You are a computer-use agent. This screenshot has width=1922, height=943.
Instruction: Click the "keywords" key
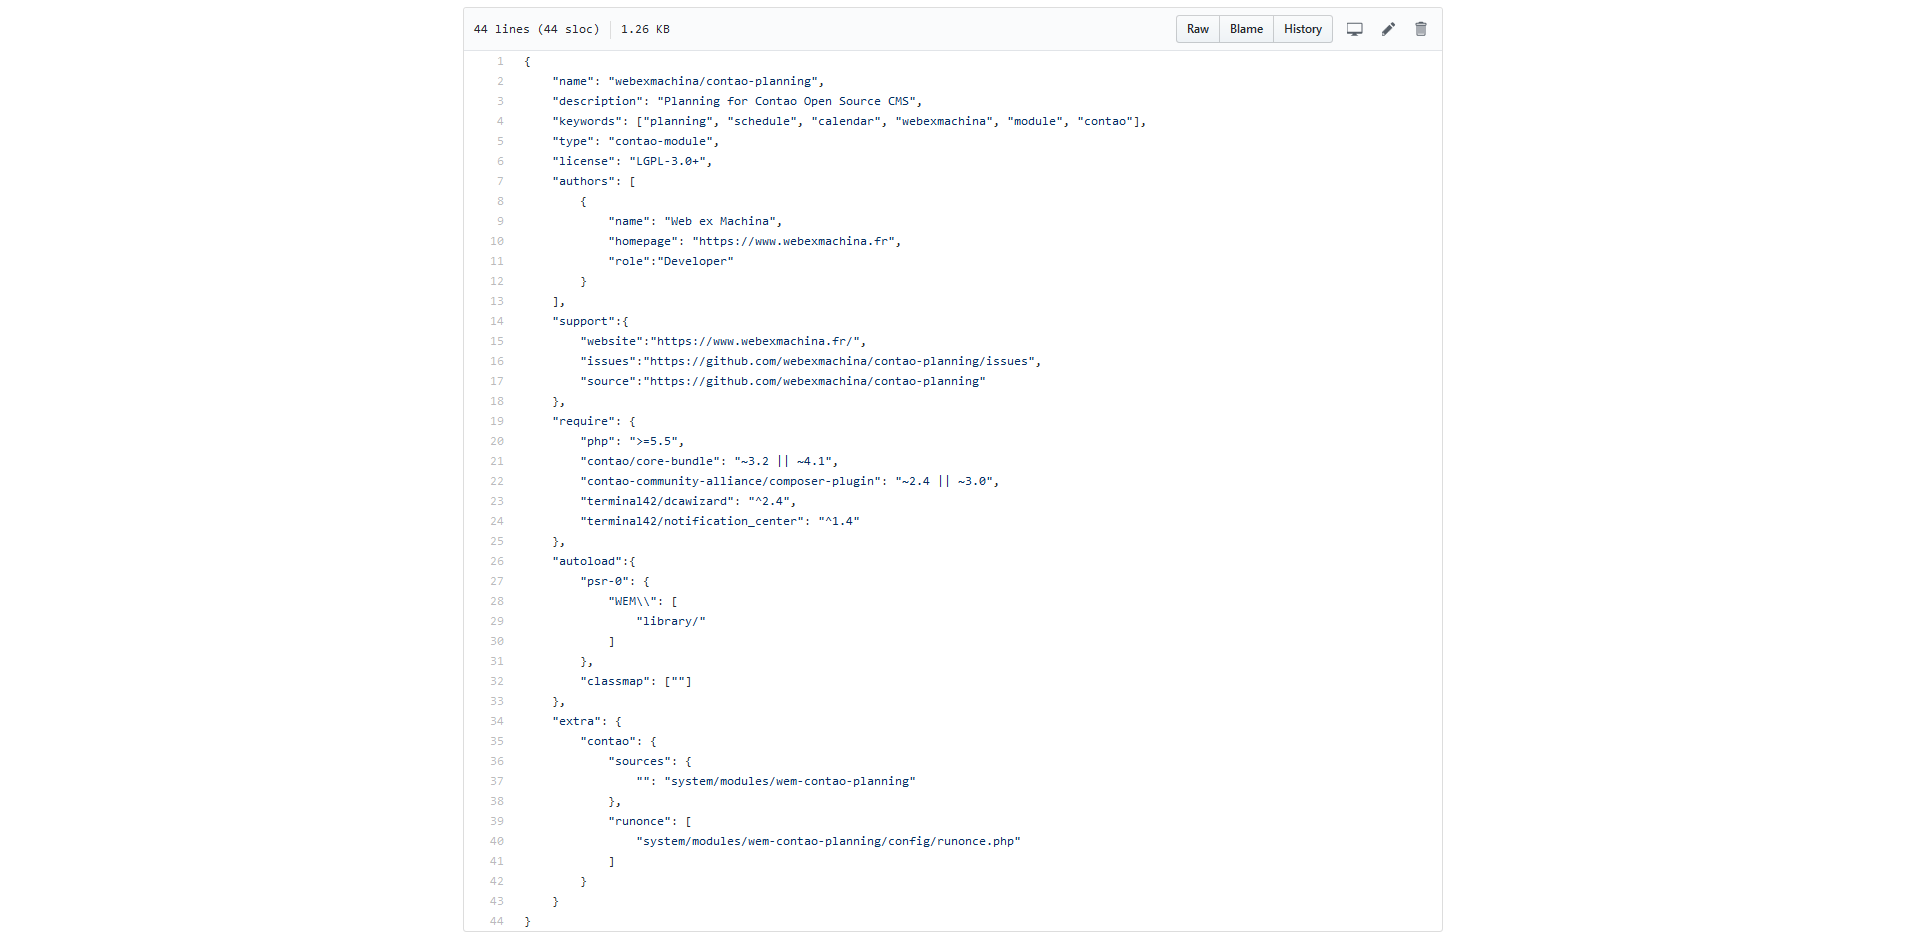click(x=587, y=121)
